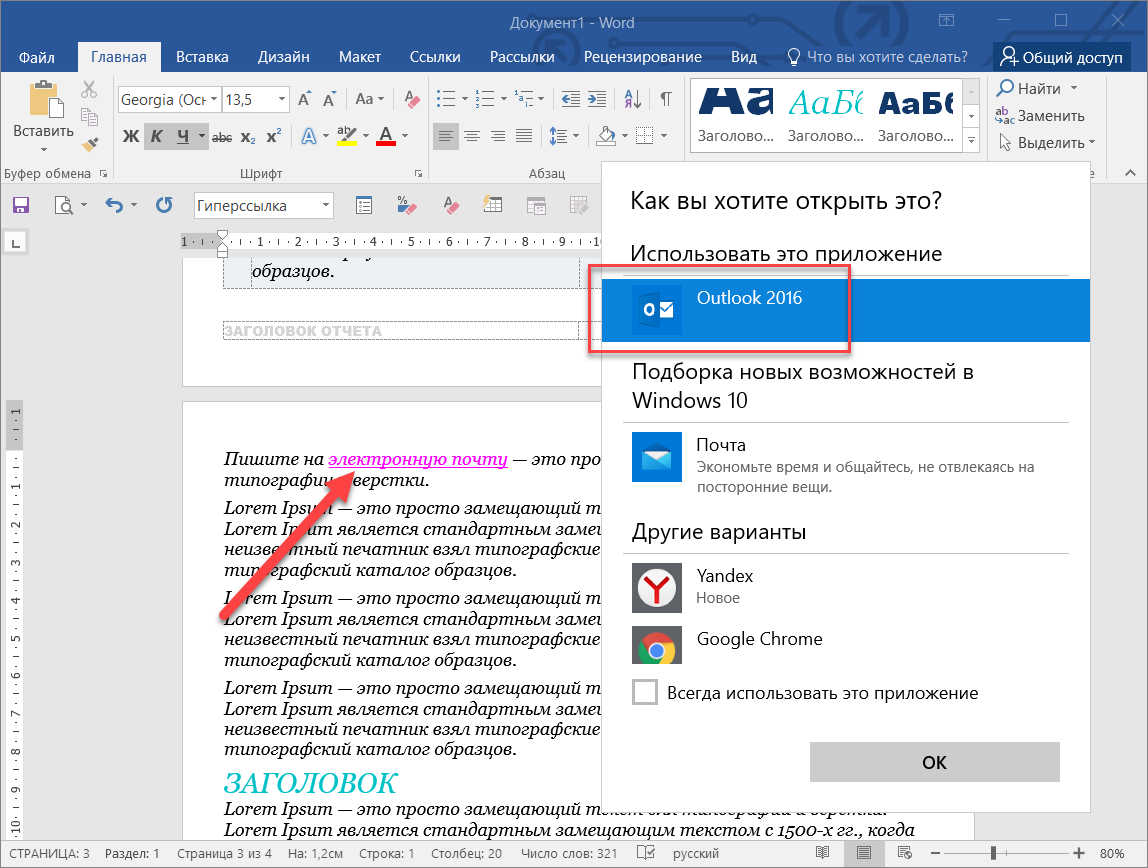
Task: Click the Copy icon in clipboard group
Action: pyautogui.click(x=89, y=117)
